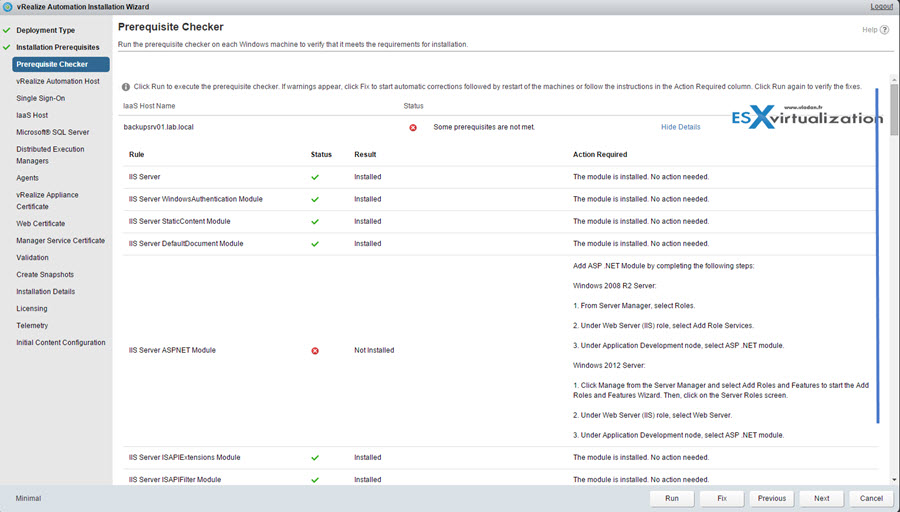The width and height of the screenshot is (900, 512).
Task: Click 'IIS Server ISAPIFilter Module' rule text
Action: (x=175, y=480)
